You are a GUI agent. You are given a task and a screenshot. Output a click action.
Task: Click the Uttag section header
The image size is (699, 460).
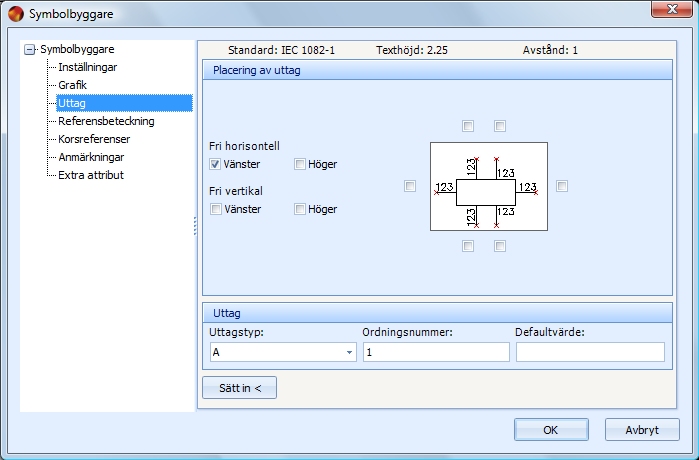[x=437, y=313]
